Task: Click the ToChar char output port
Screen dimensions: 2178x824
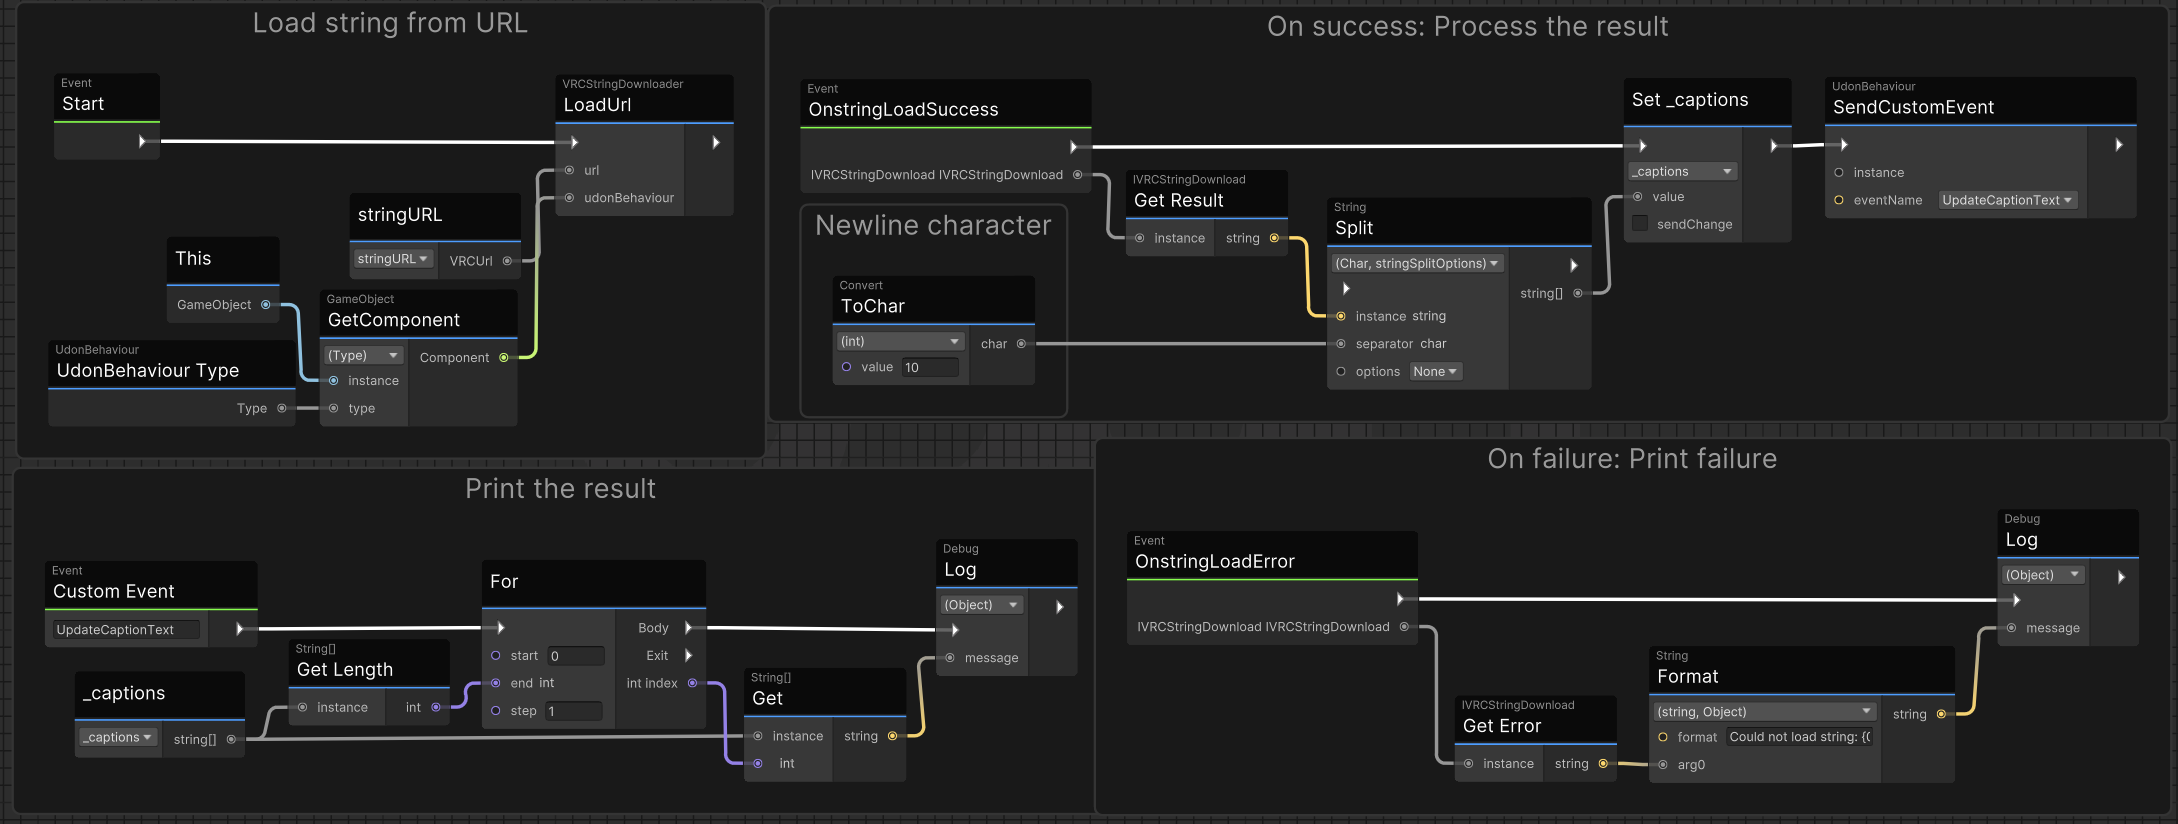Action: point(1021,344)
